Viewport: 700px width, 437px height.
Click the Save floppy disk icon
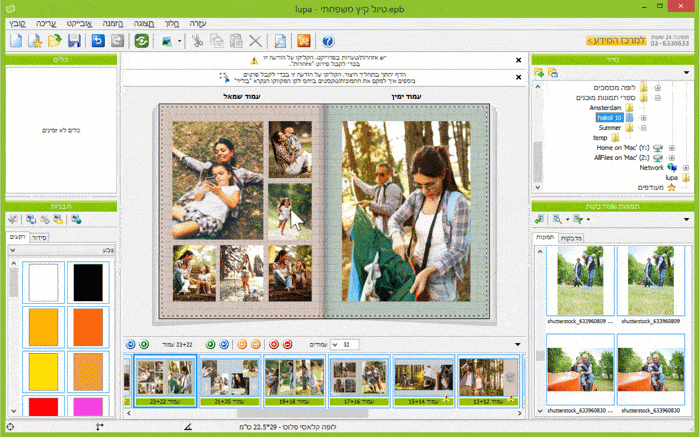point(74,41)
